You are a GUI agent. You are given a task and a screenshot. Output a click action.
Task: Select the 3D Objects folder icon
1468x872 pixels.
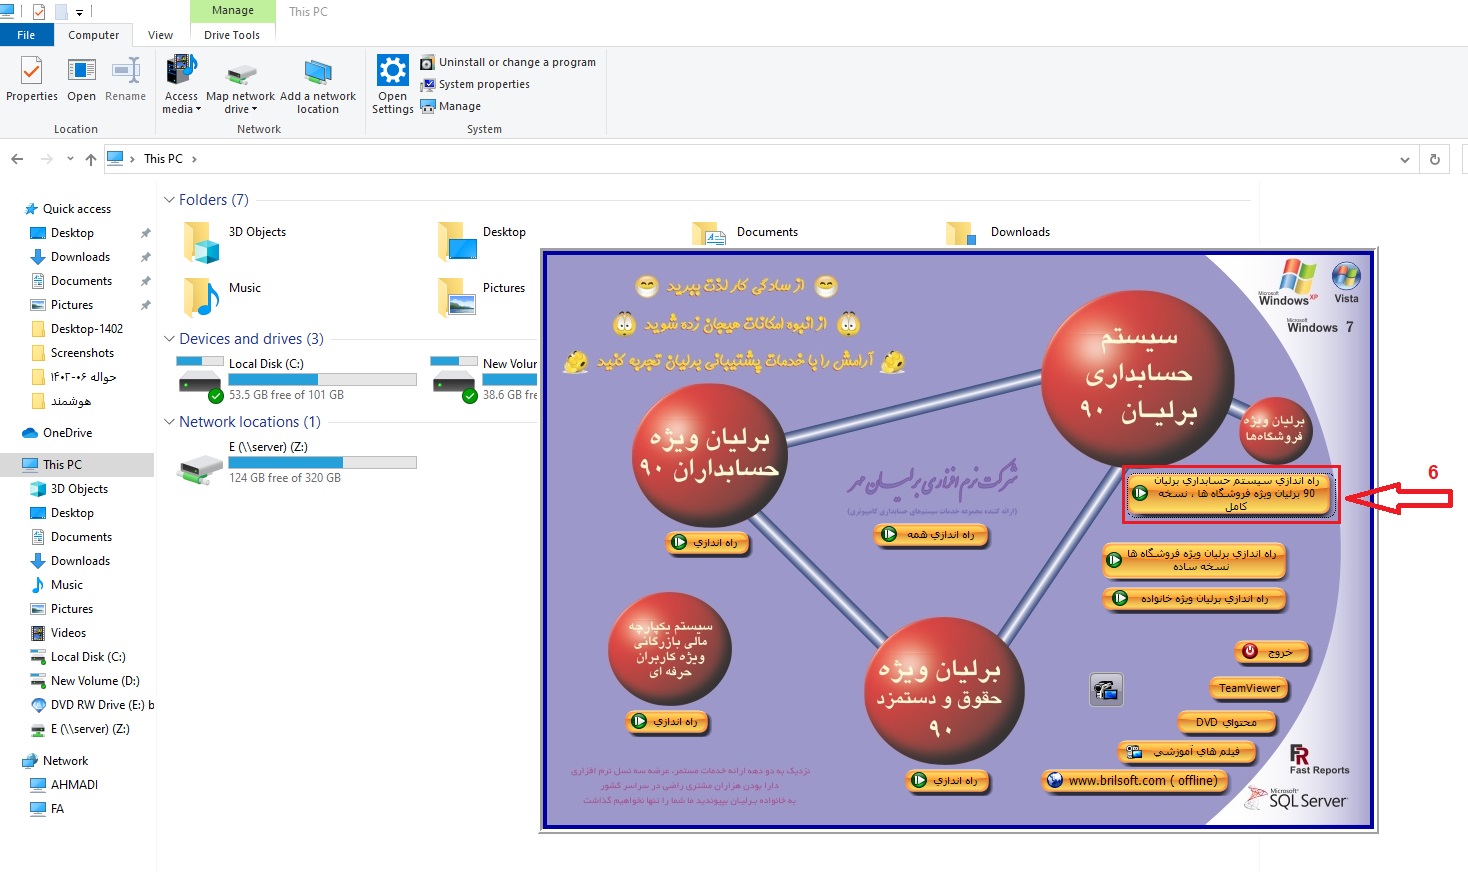click(201, 241)
